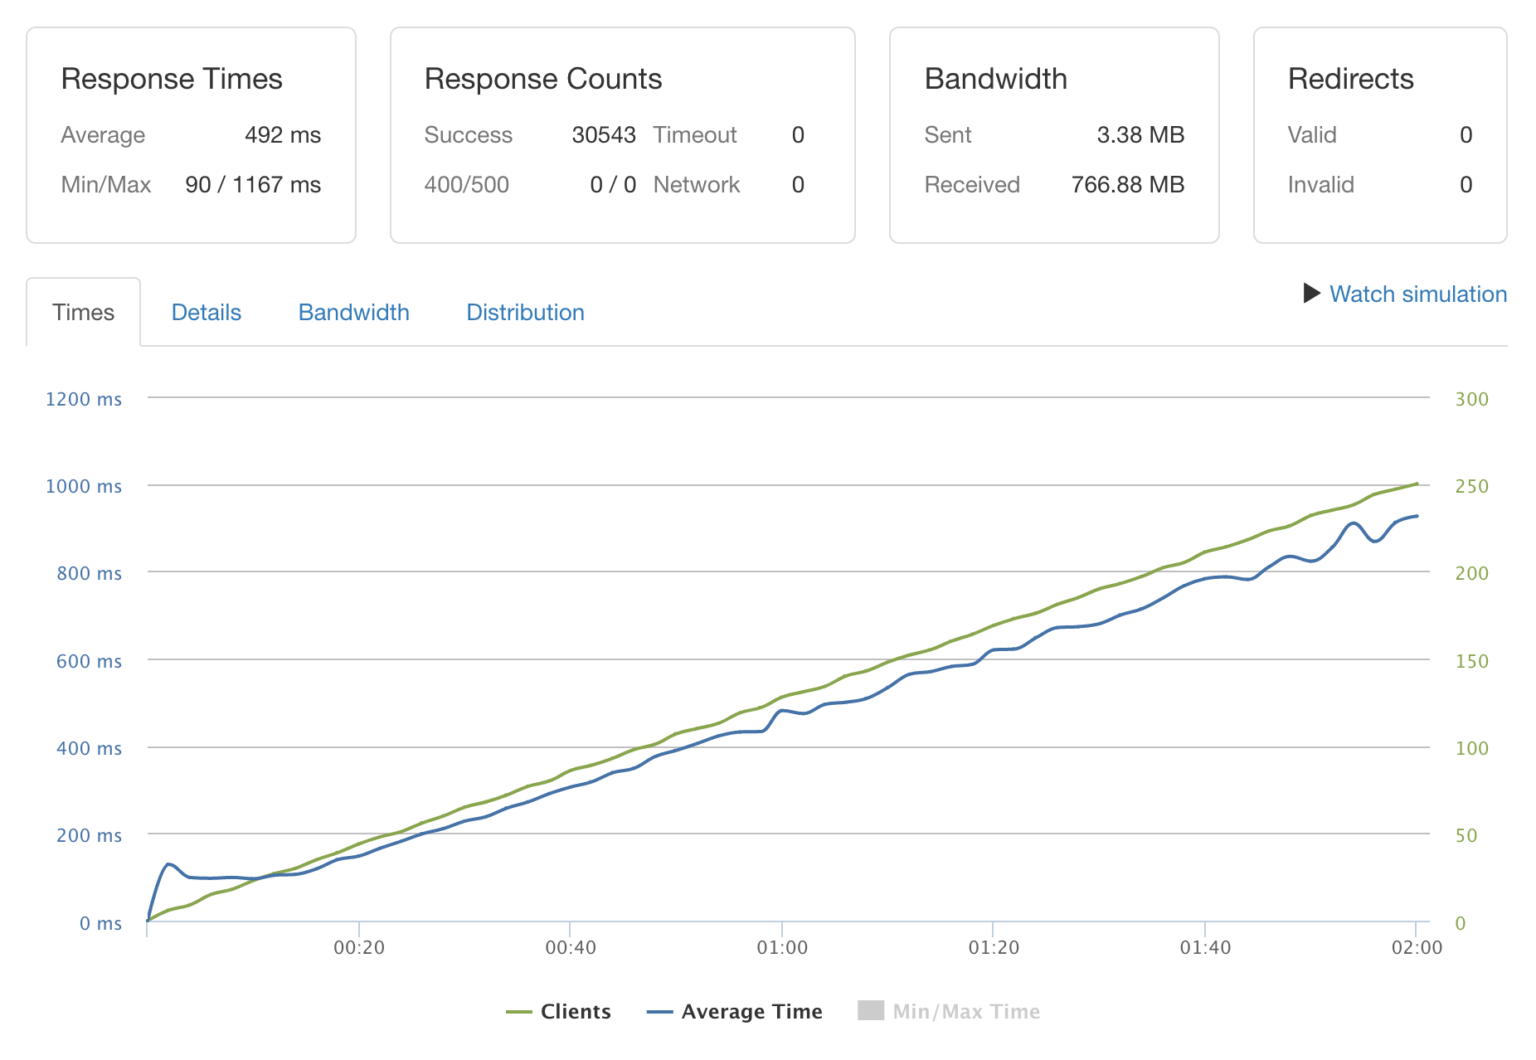Click the 1200 ms axis label

click(x=84, y=398)
